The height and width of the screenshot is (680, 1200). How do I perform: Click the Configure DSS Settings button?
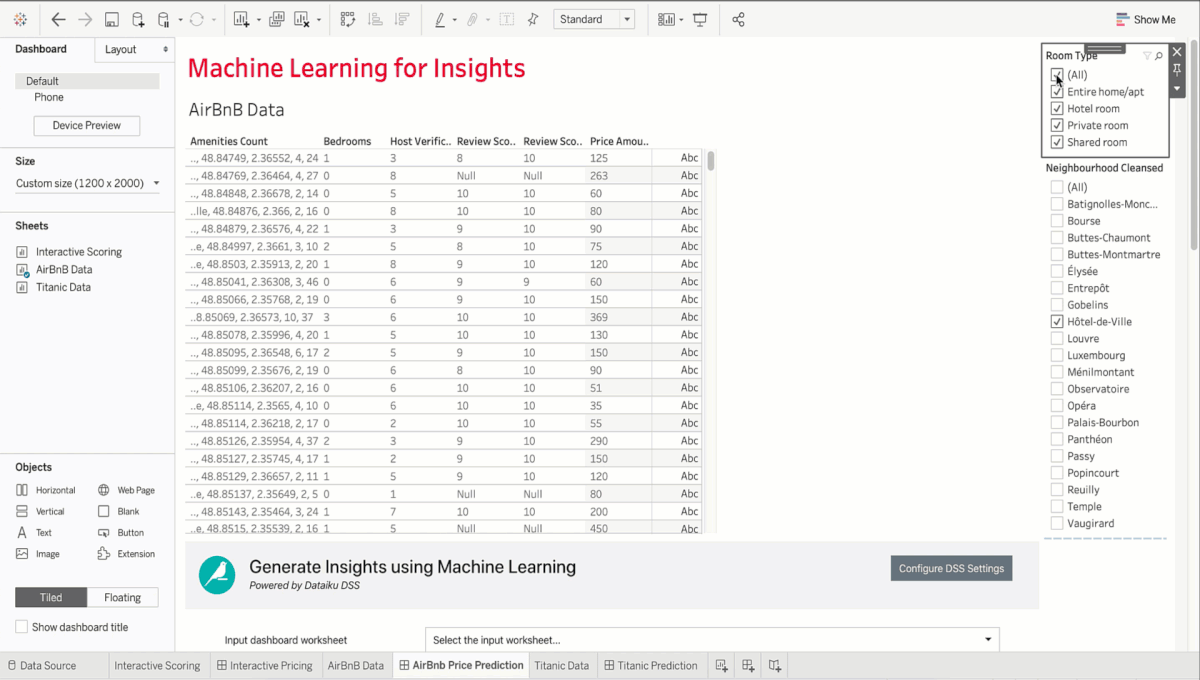point(950,568)
